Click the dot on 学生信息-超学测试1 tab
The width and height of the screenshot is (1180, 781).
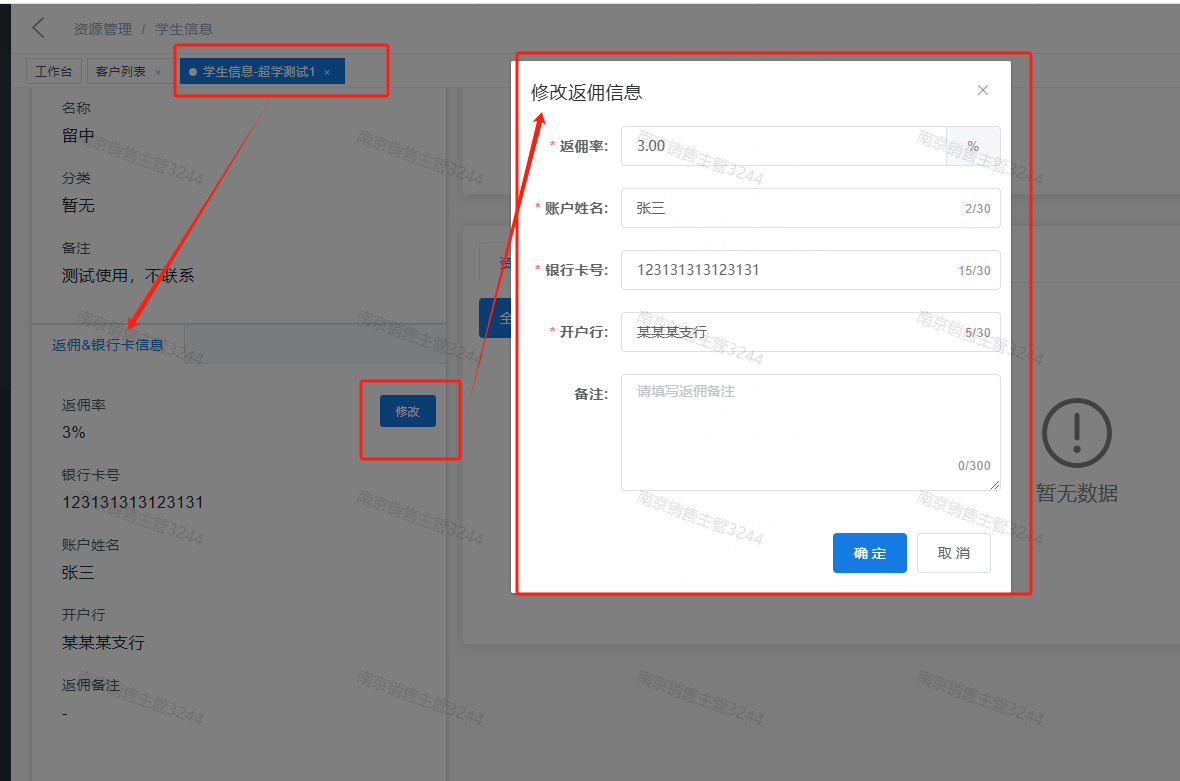(x=192, y=72)
